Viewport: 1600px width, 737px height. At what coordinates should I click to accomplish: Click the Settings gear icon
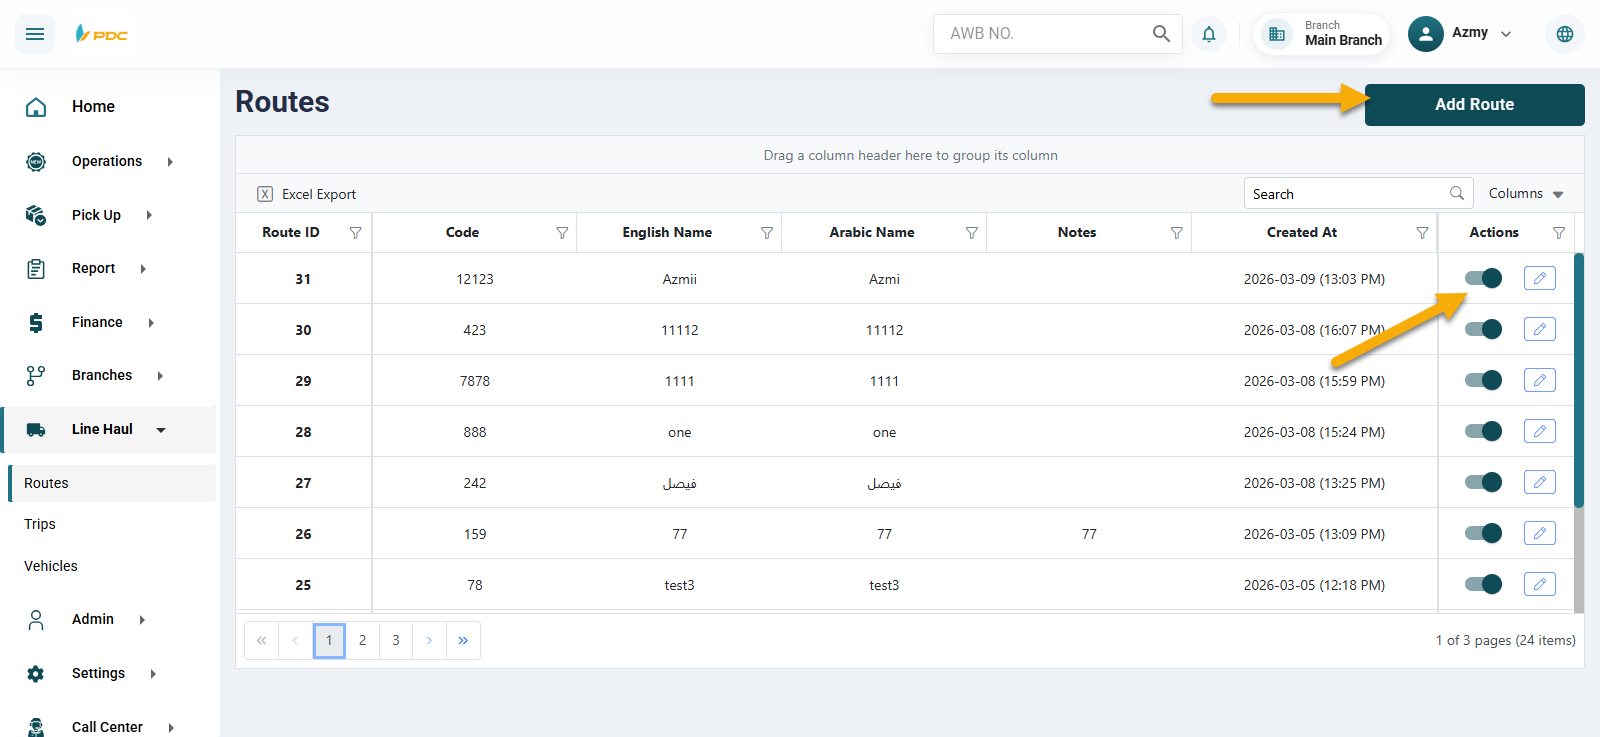tap(36, 673)
